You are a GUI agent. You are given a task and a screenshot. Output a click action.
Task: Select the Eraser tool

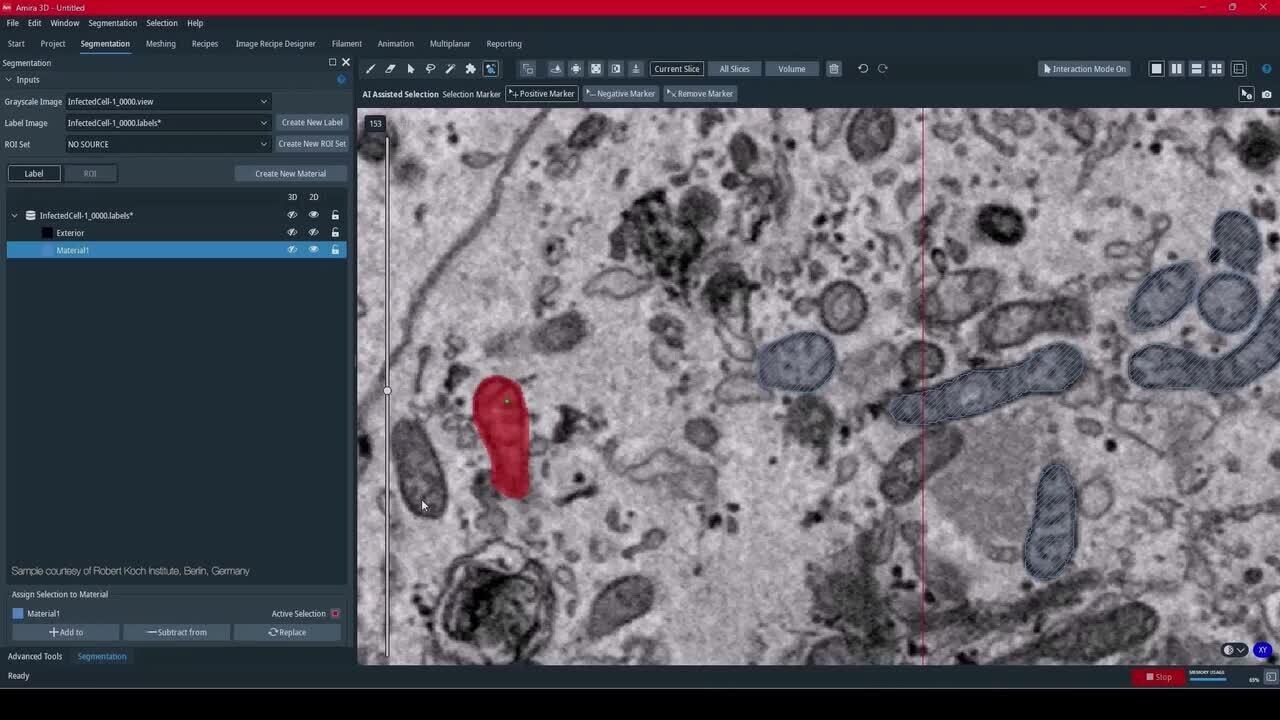(x=390, y=69)
